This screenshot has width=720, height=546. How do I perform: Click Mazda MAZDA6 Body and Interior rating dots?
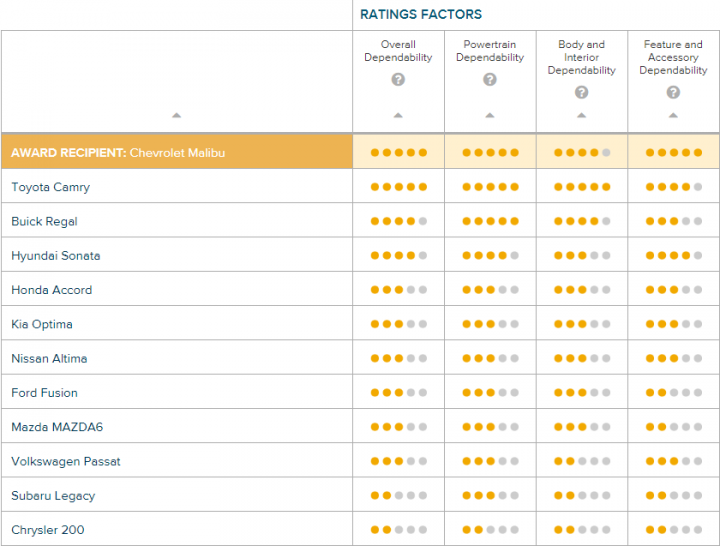coord(582,427)
